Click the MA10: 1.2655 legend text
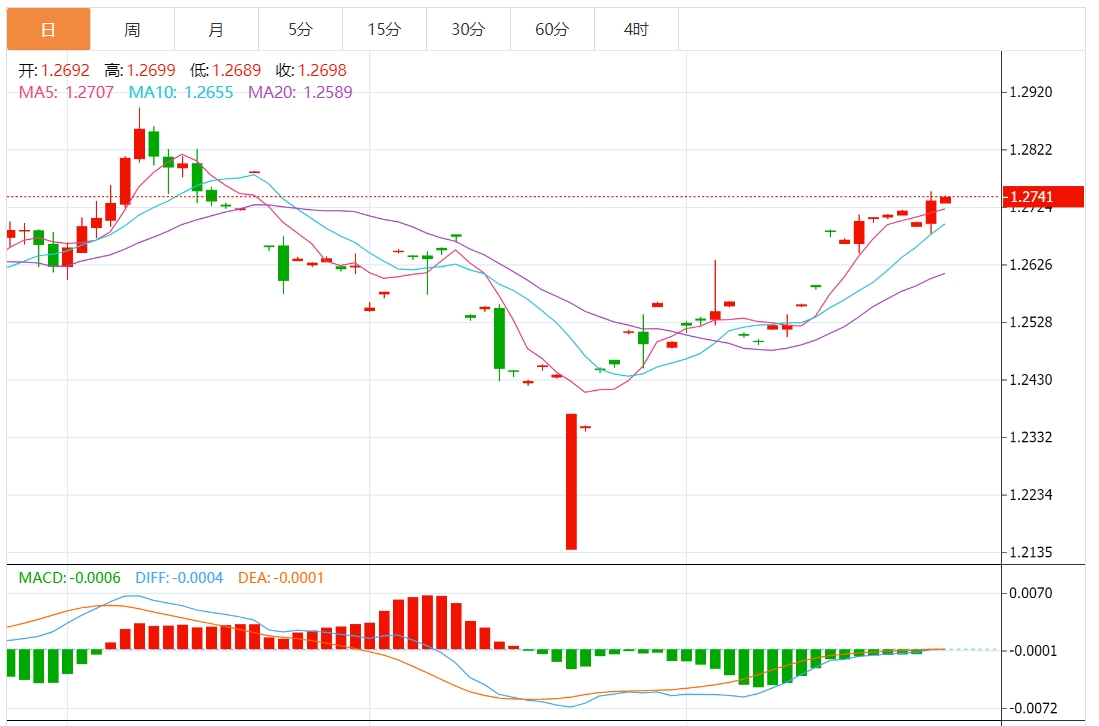 point(181,93)
